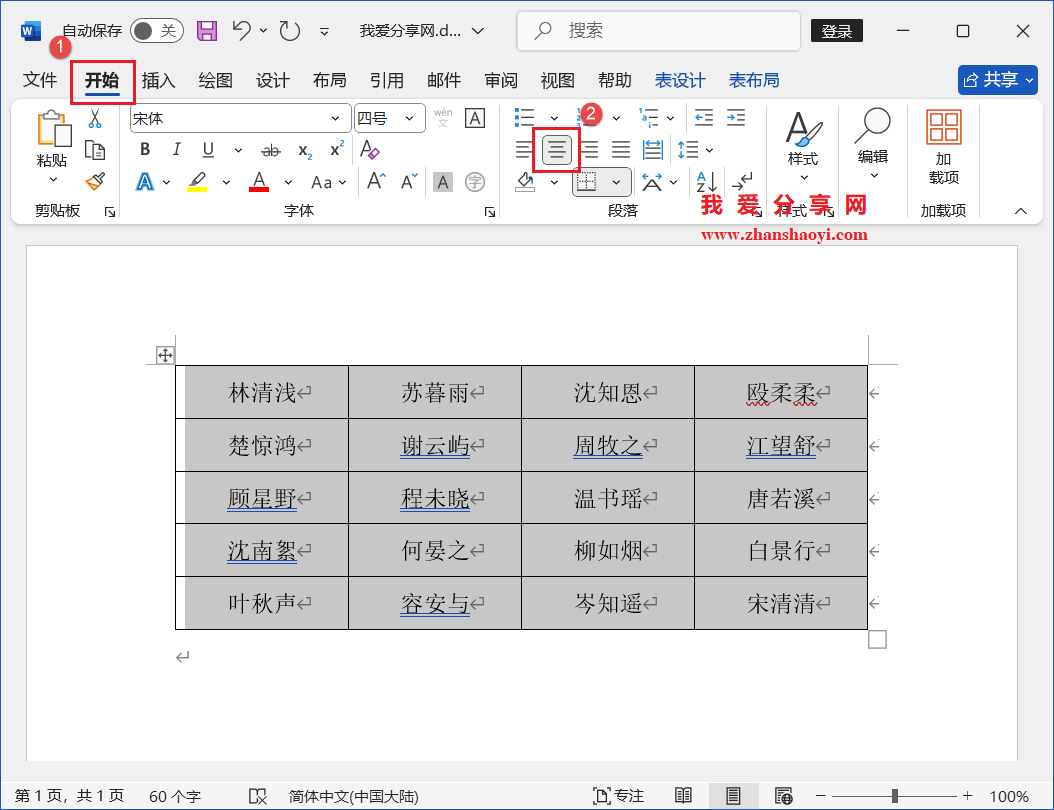Viewport: 1054px width, 810px height.
Task: Increase font size with A-up icon
Action: click(x=376, y=181)
